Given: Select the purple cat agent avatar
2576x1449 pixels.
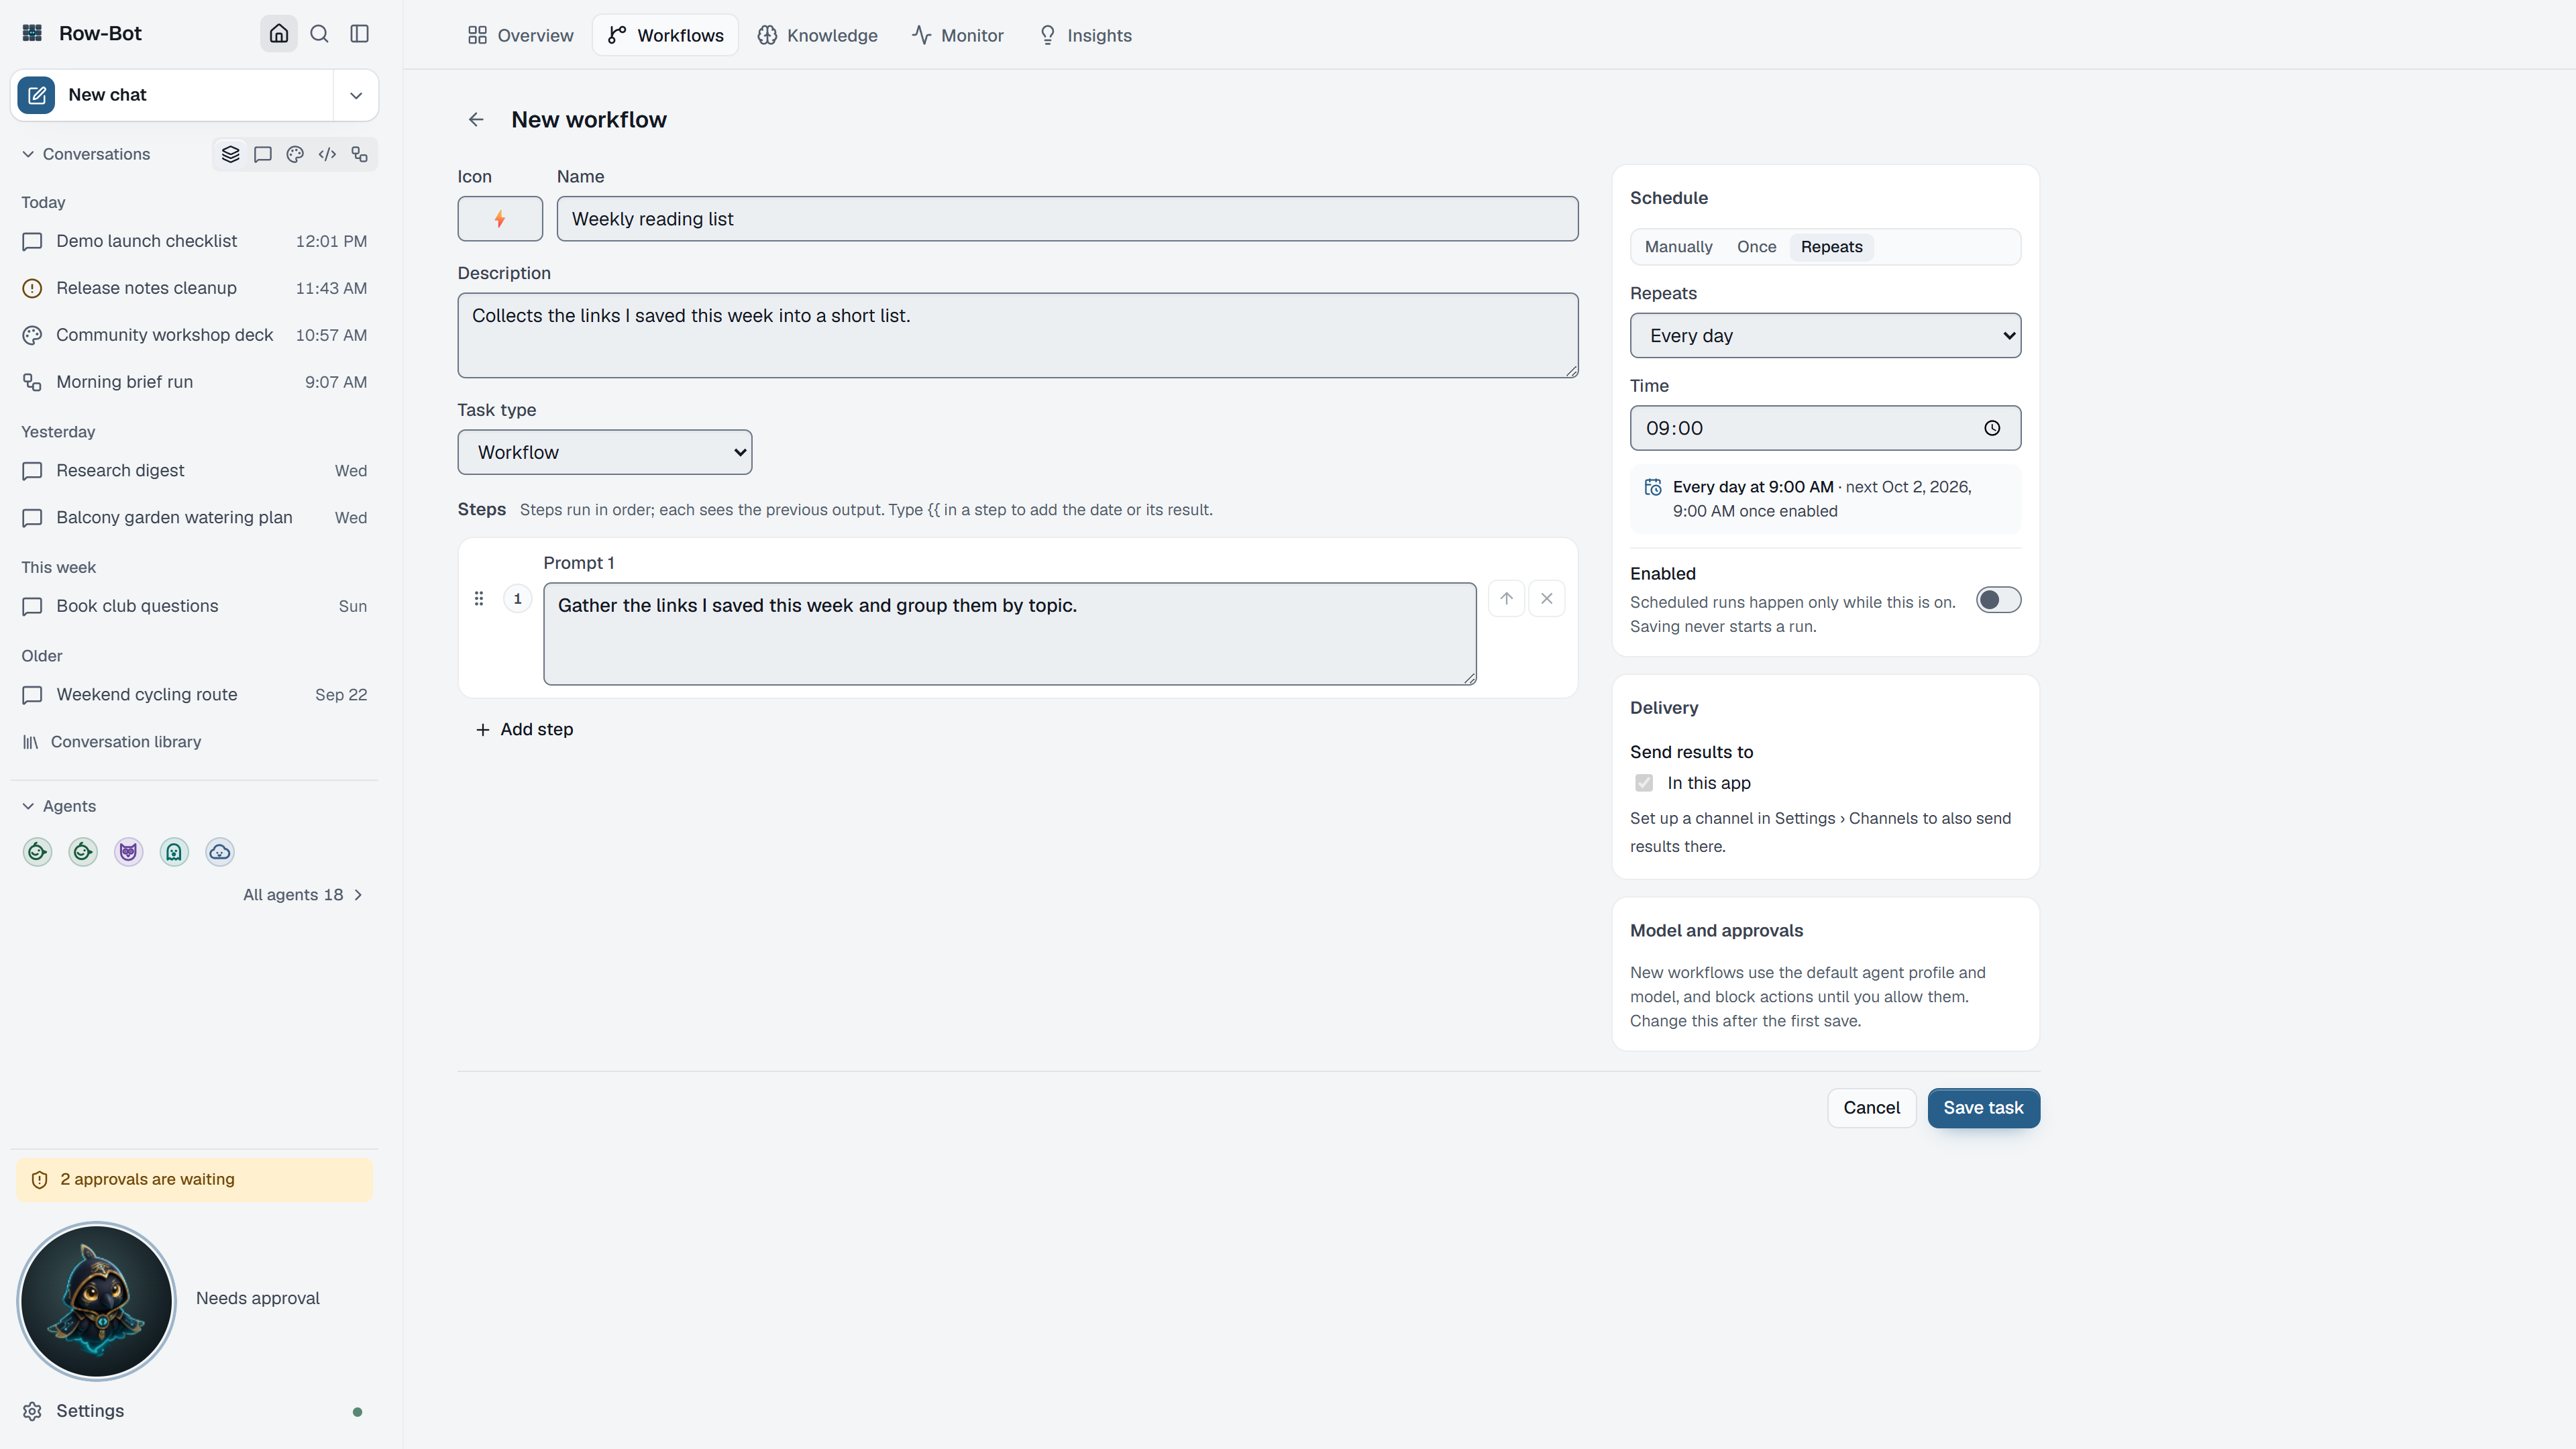Looking at the screenshot, I should (128, 852).
